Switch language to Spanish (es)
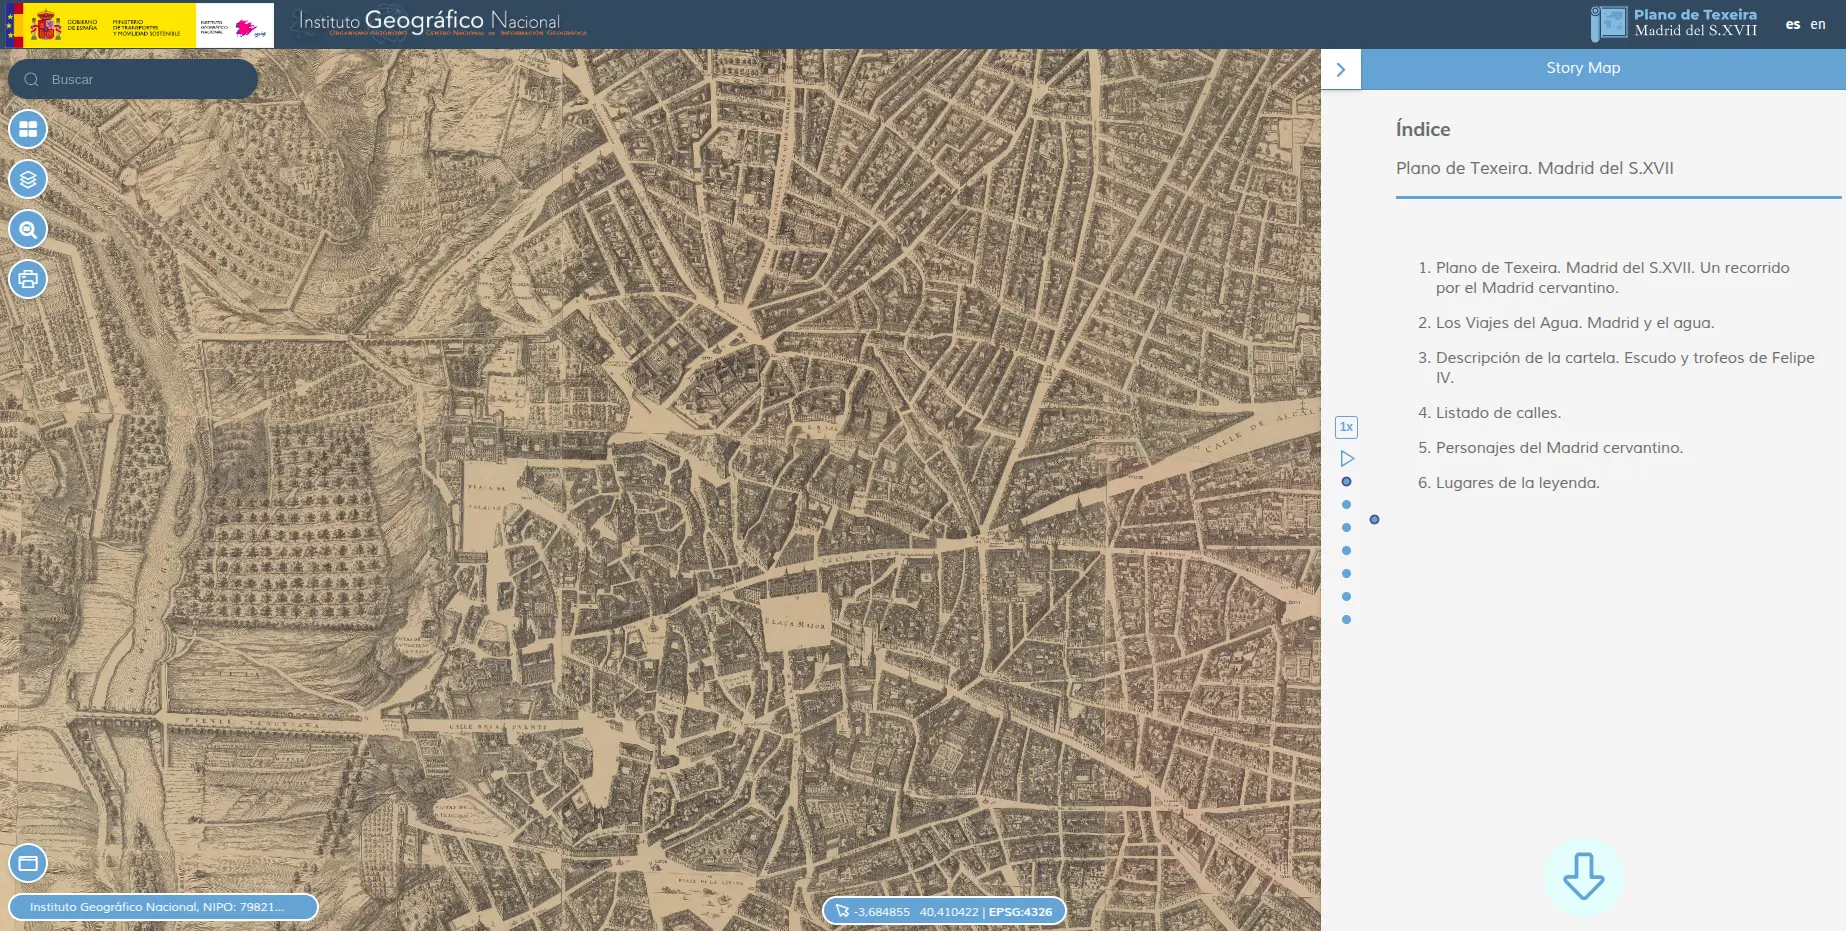Image resolution: width=1846 pixels, height=931 pixels. (1793, 24)
